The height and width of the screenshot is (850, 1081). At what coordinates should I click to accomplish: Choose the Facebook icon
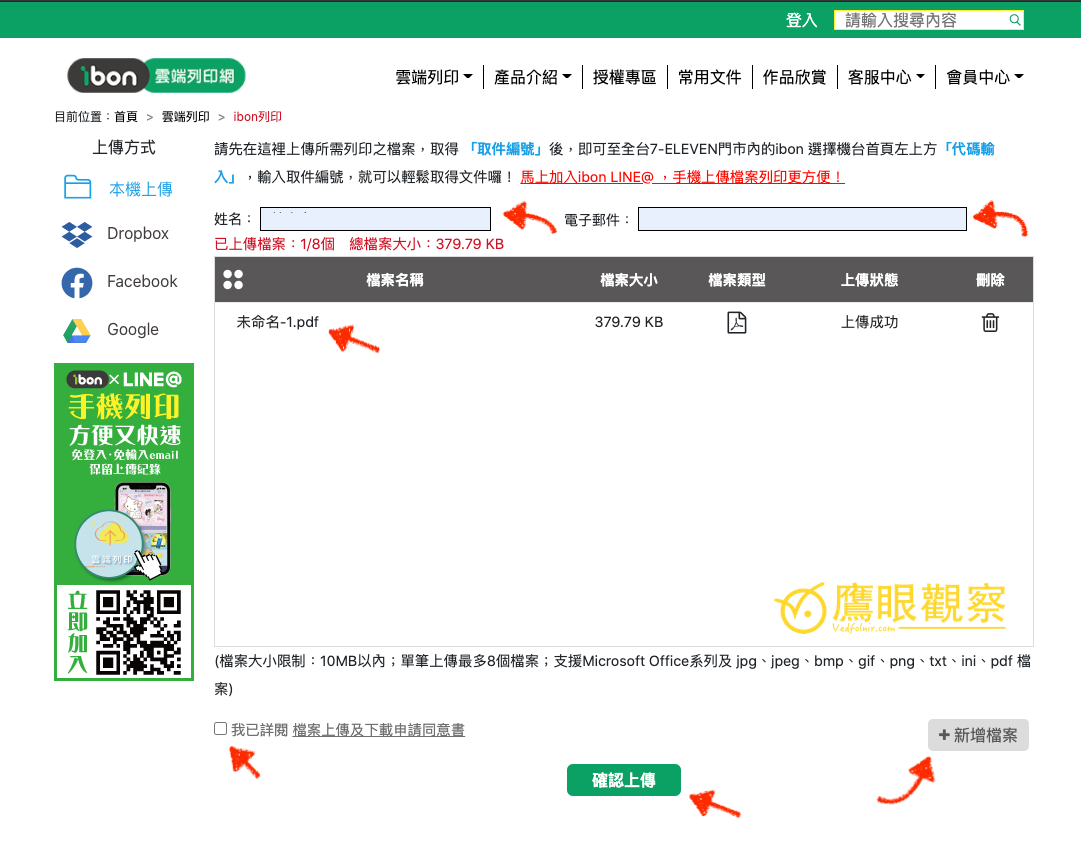[77, 283]
